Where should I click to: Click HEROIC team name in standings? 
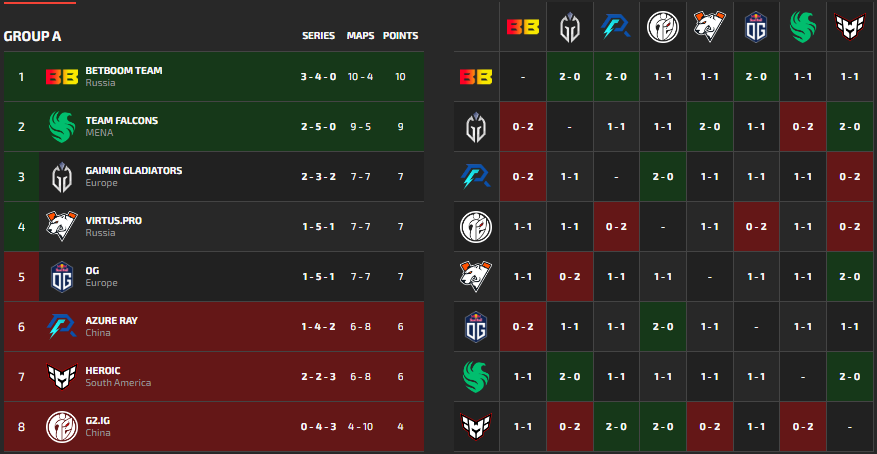103,371
